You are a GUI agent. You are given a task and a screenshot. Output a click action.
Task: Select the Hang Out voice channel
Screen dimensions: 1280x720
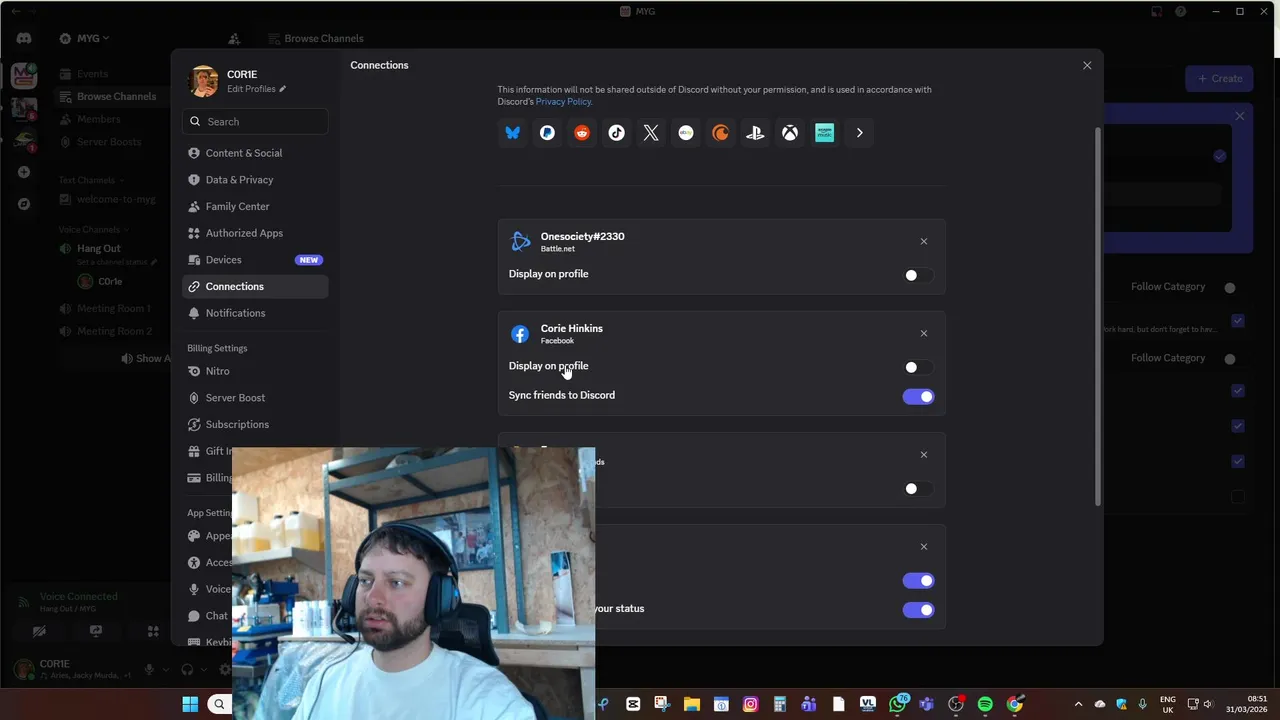99,248
